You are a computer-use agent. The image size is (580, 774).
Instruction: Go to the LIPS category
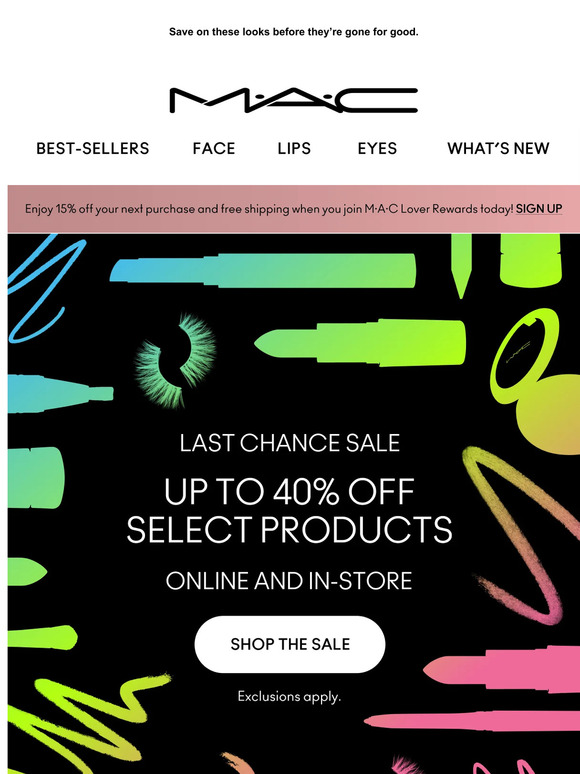(294, 148)
